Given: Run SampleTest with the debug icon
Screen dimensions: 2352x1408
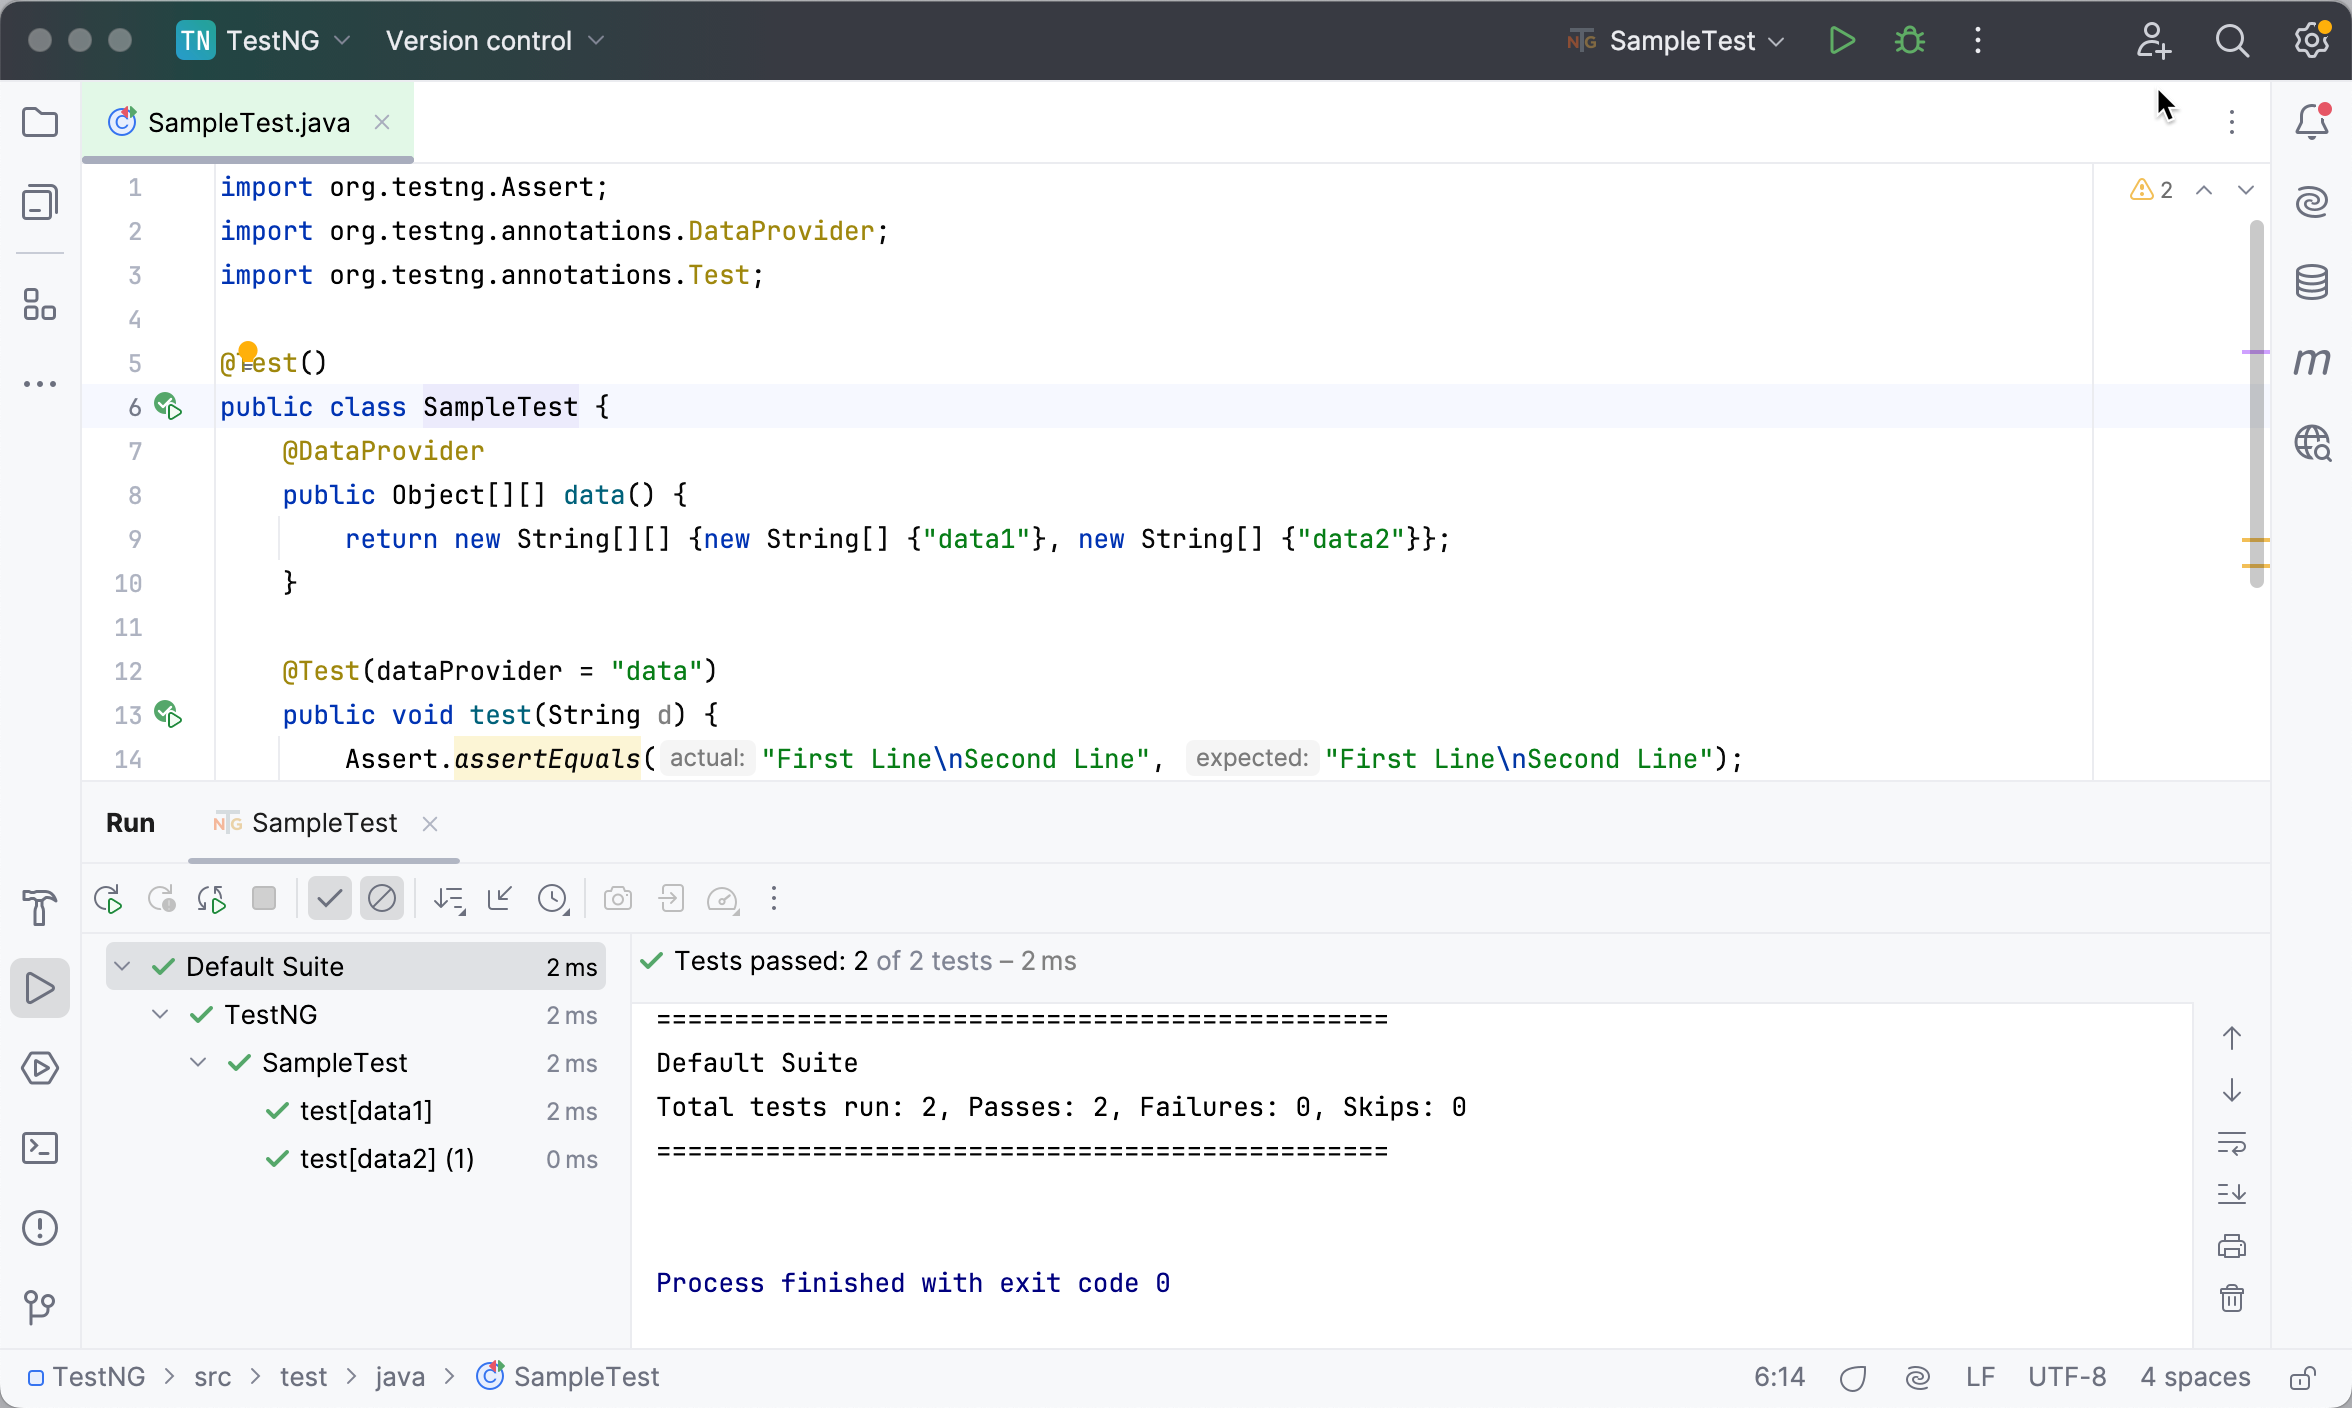Looking at the screenshot, I should 1909,40.
